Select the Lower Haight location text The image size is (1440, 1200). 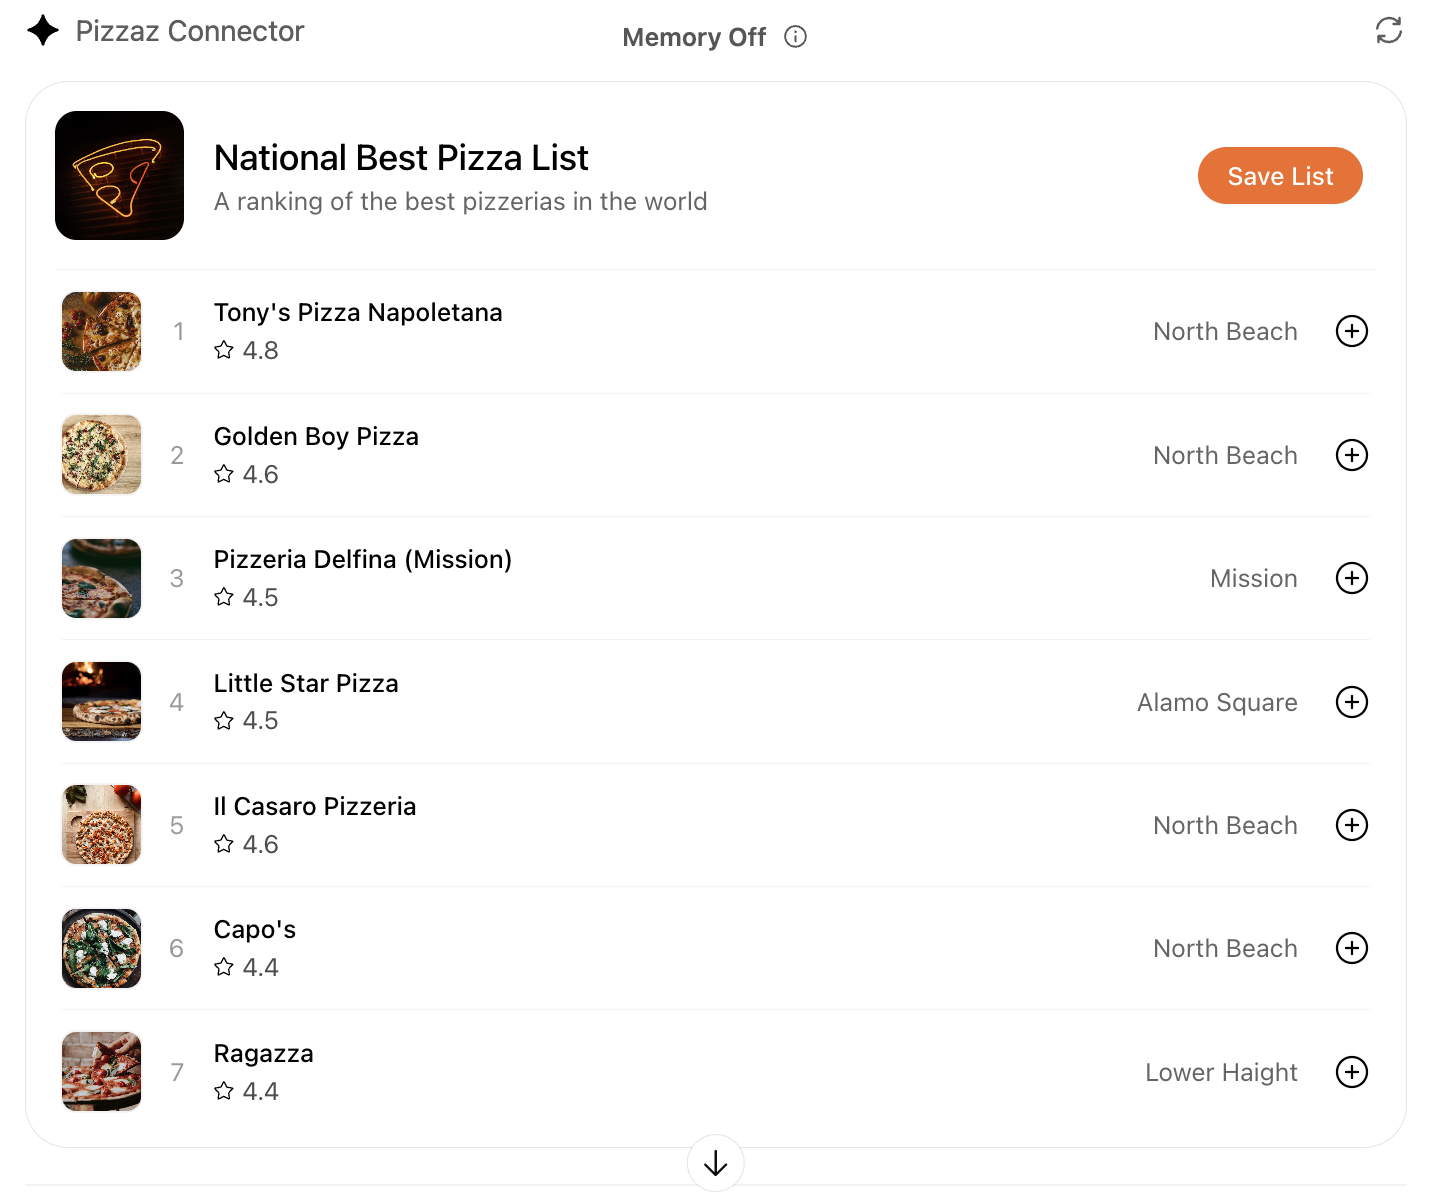point(1221,1071)
